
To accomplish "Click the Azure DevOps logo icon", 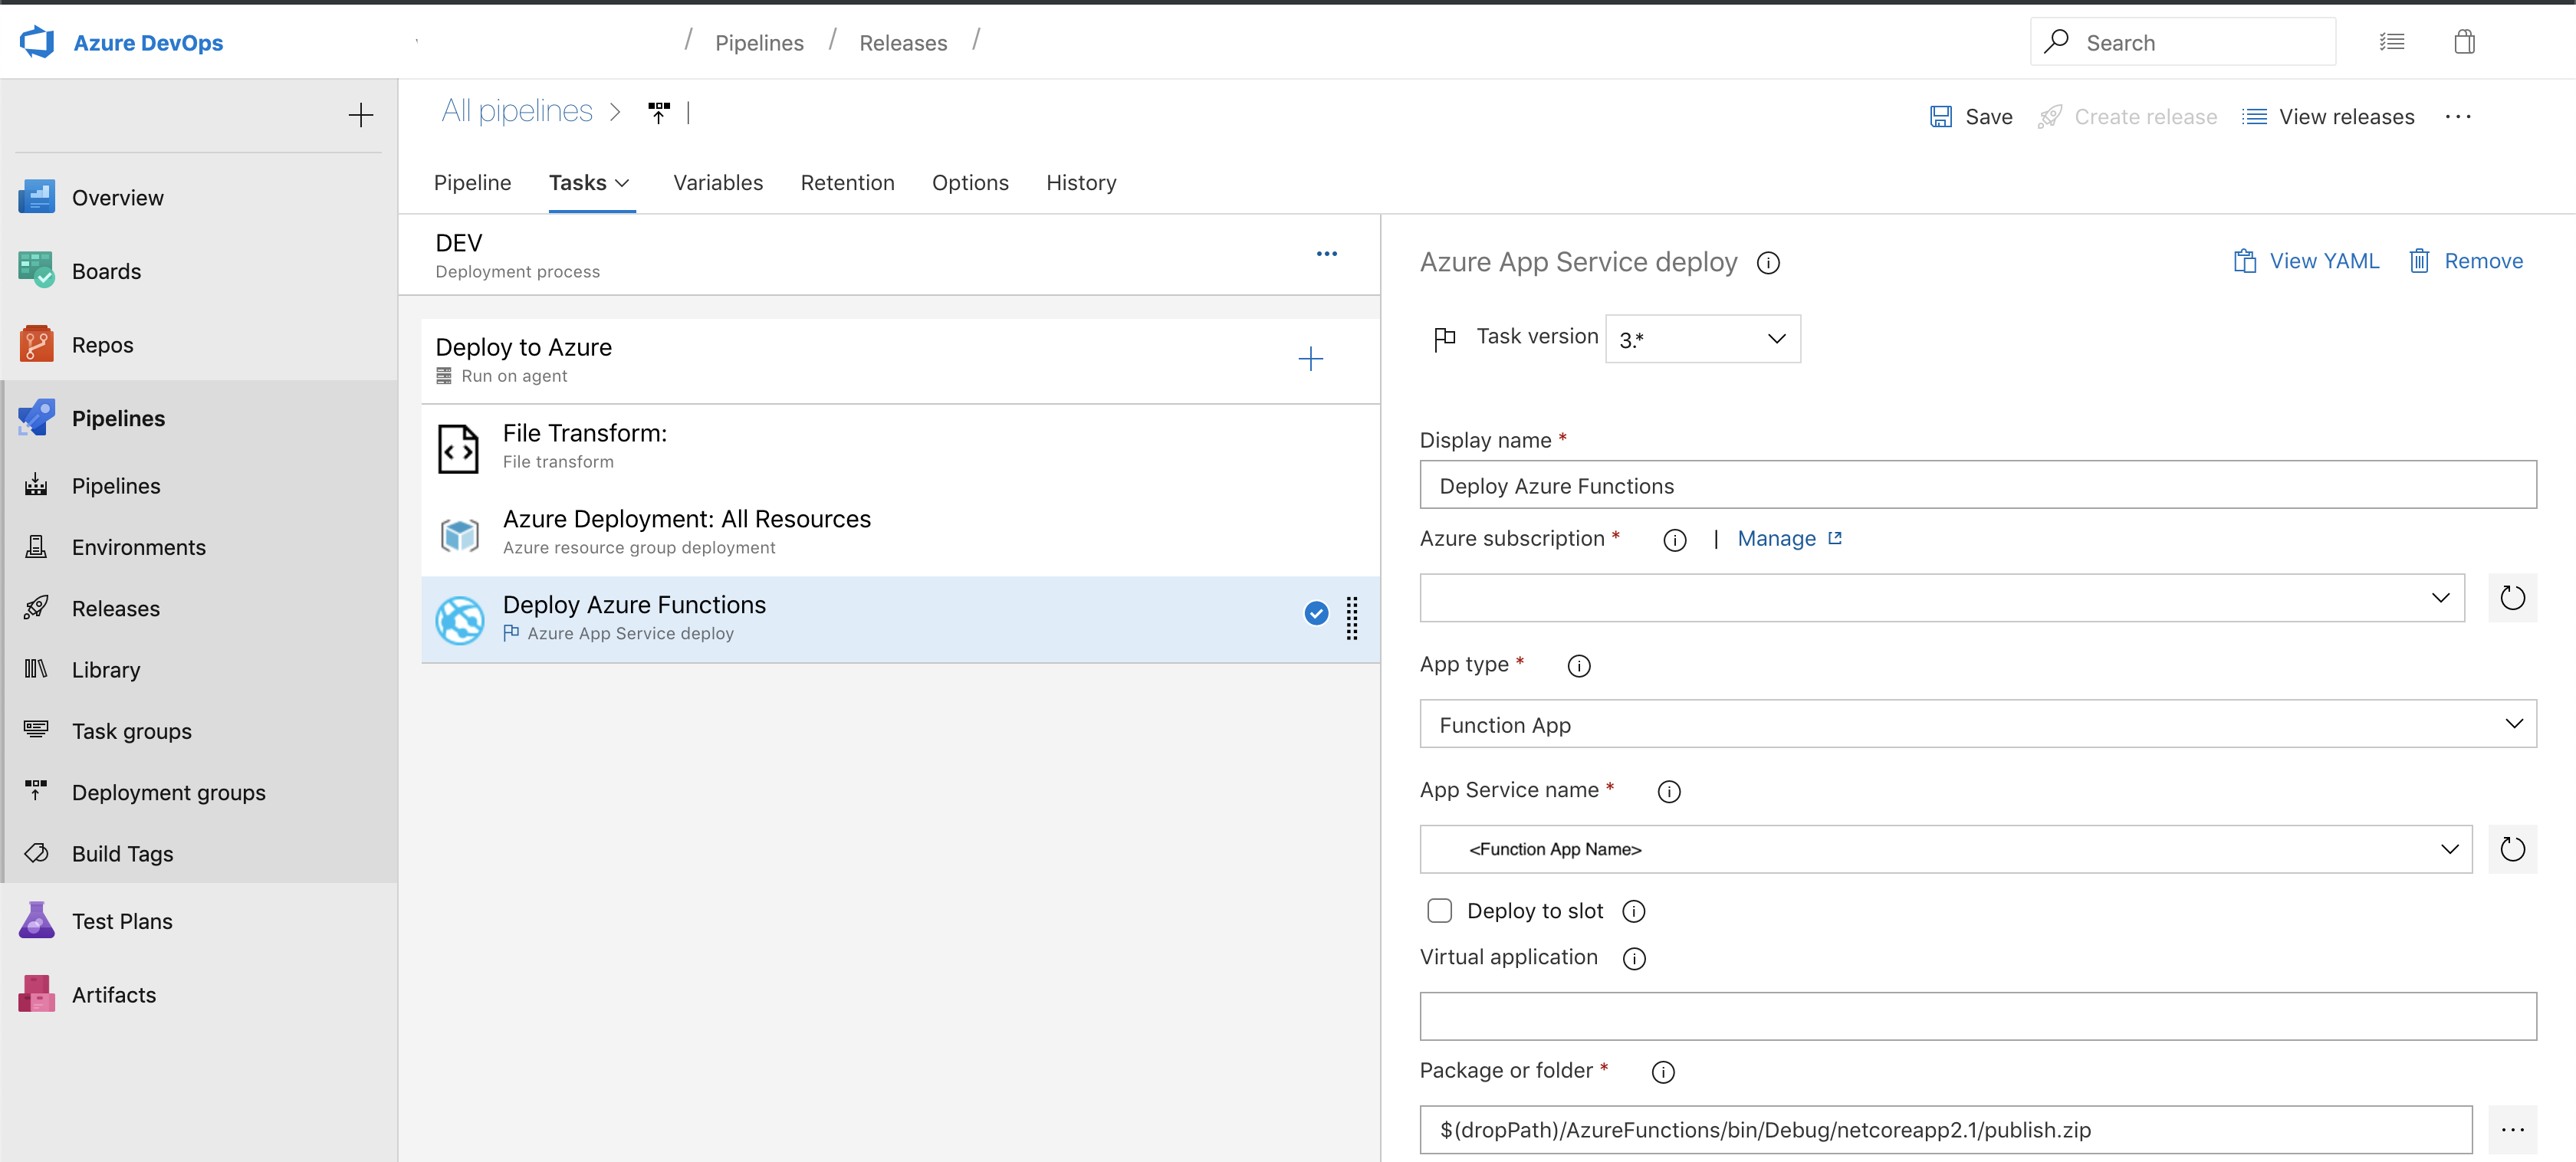I will tap(37, 42).
